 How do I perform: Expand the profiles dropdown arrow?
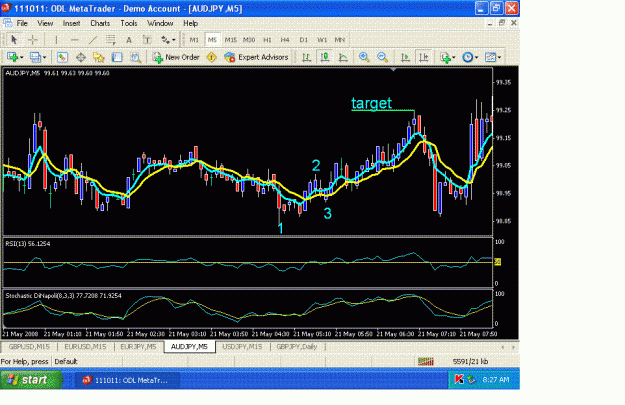pyautogui.click(x=44, y=57)
